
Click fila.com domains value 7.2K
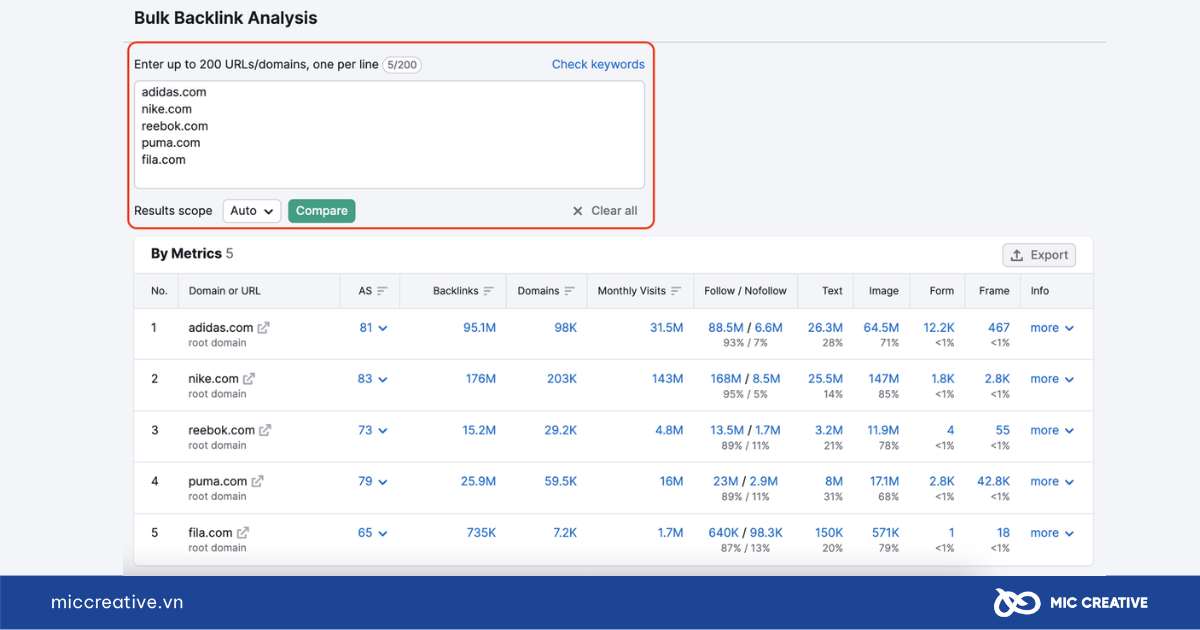(x=565, y=532)
